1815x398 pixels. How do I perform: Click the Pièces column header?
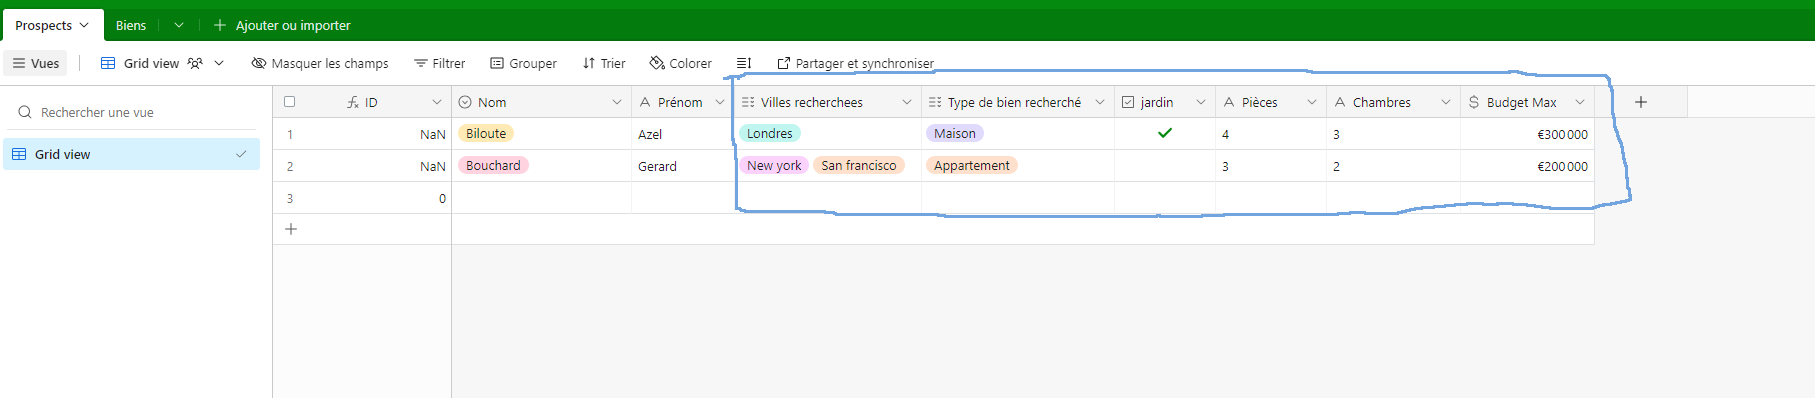tap(1271, 102)
